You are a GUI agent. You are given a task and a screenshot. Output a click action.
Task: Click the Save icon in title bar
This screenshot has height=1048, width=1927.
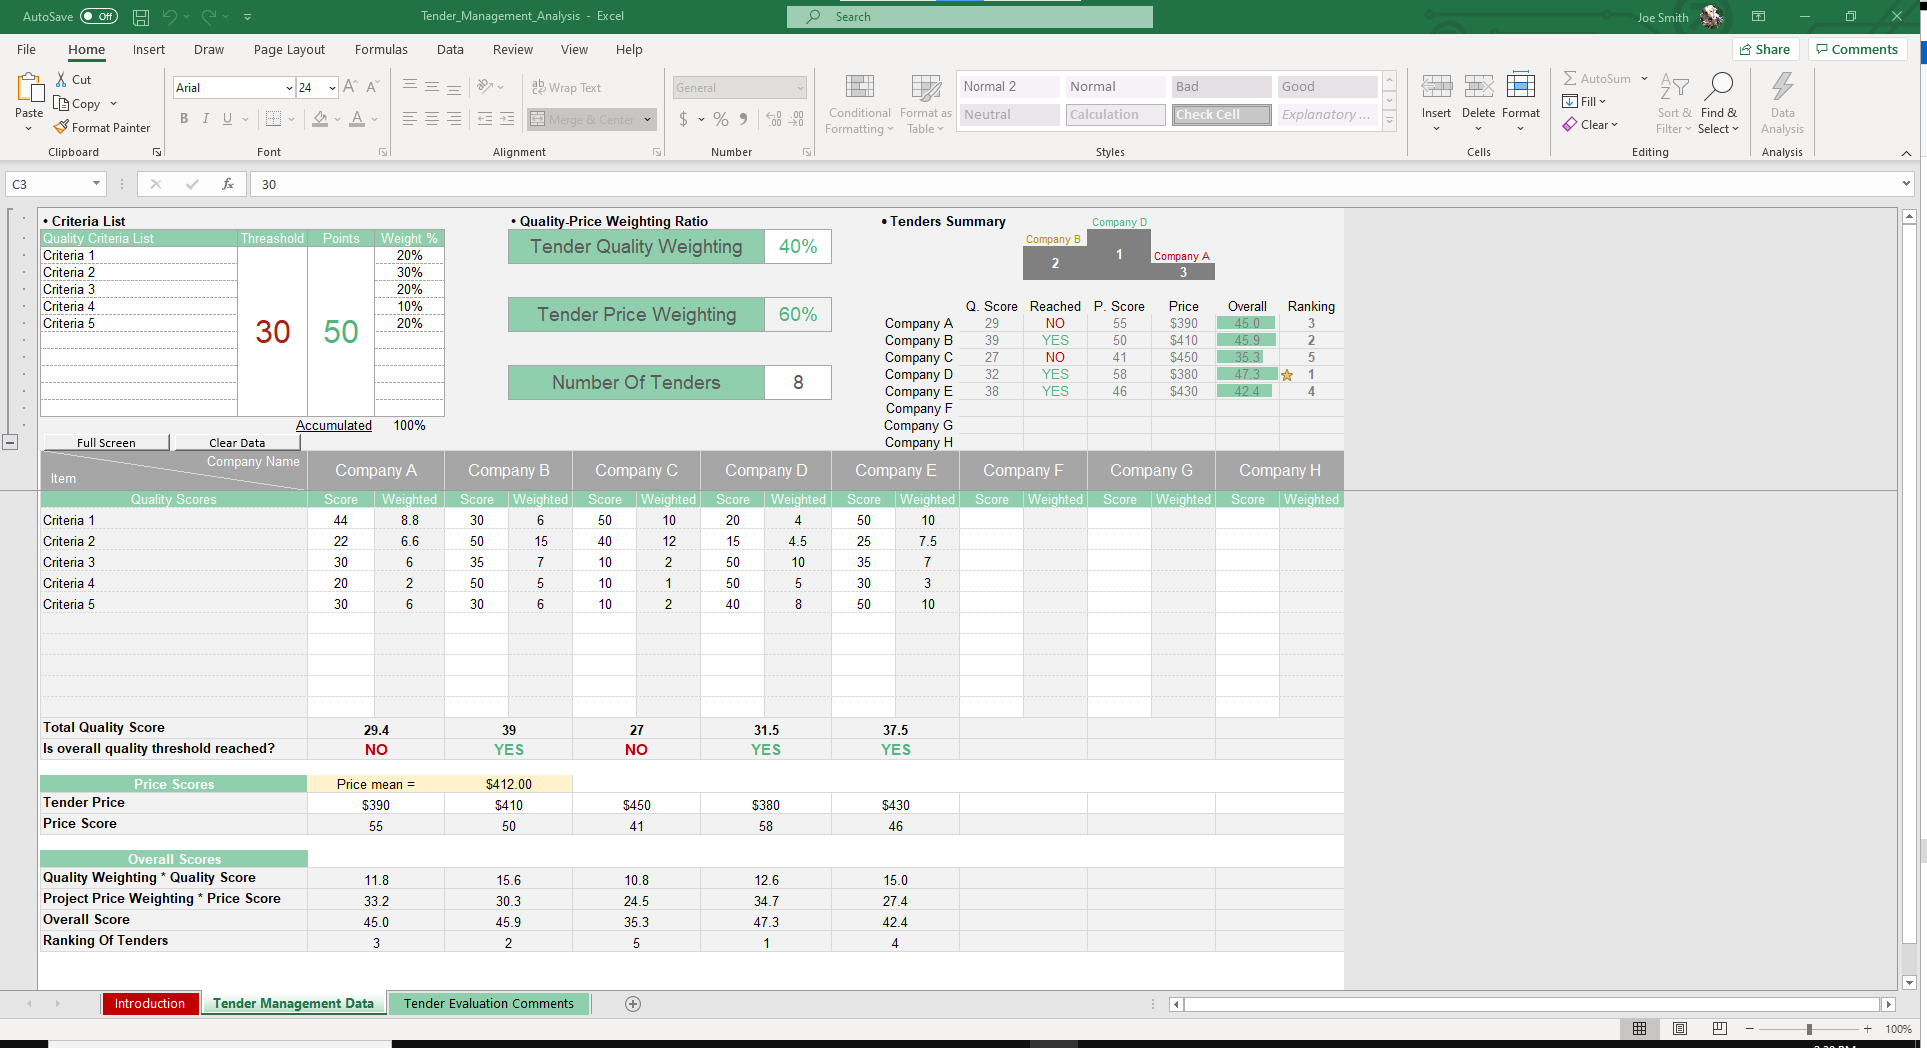pos(141,17)
